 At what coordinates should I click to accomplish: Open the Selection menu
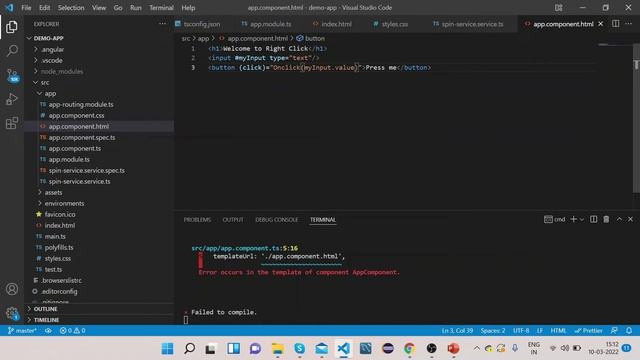click(71, 8)
